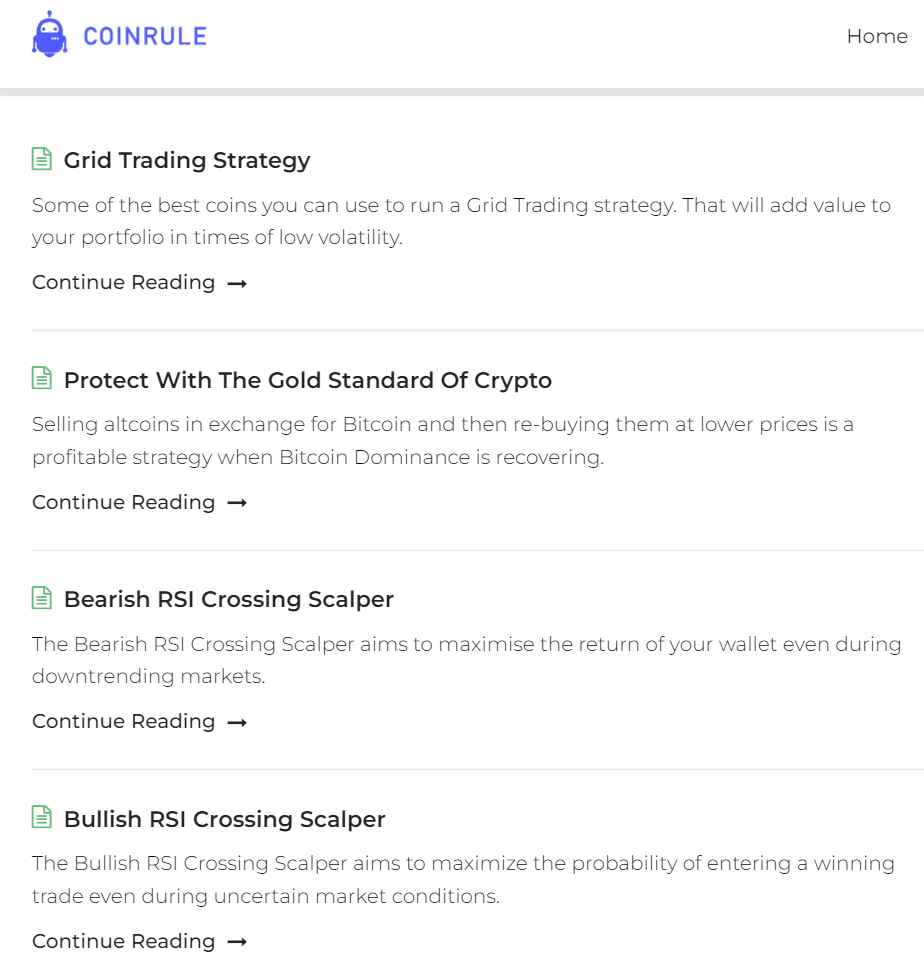Click arrow icon after Bullish RSI Continue Reading
The image size is (924, 975).
(237, 942)
